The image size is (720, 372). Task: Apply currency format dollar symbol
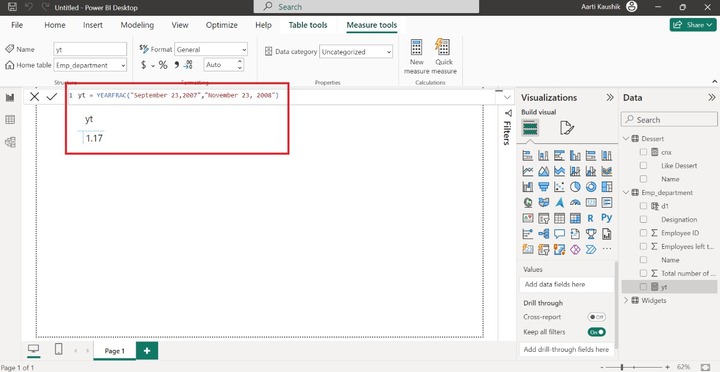click(x=144, y=65)
